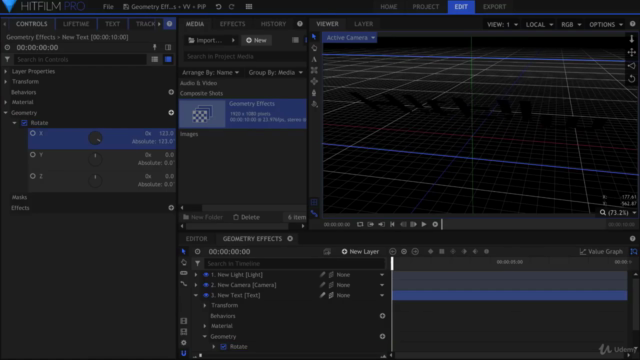This screenshot has width=640, height=360.
Task: Select the Selection arrow tool in viewer
Action: [314, 37]
